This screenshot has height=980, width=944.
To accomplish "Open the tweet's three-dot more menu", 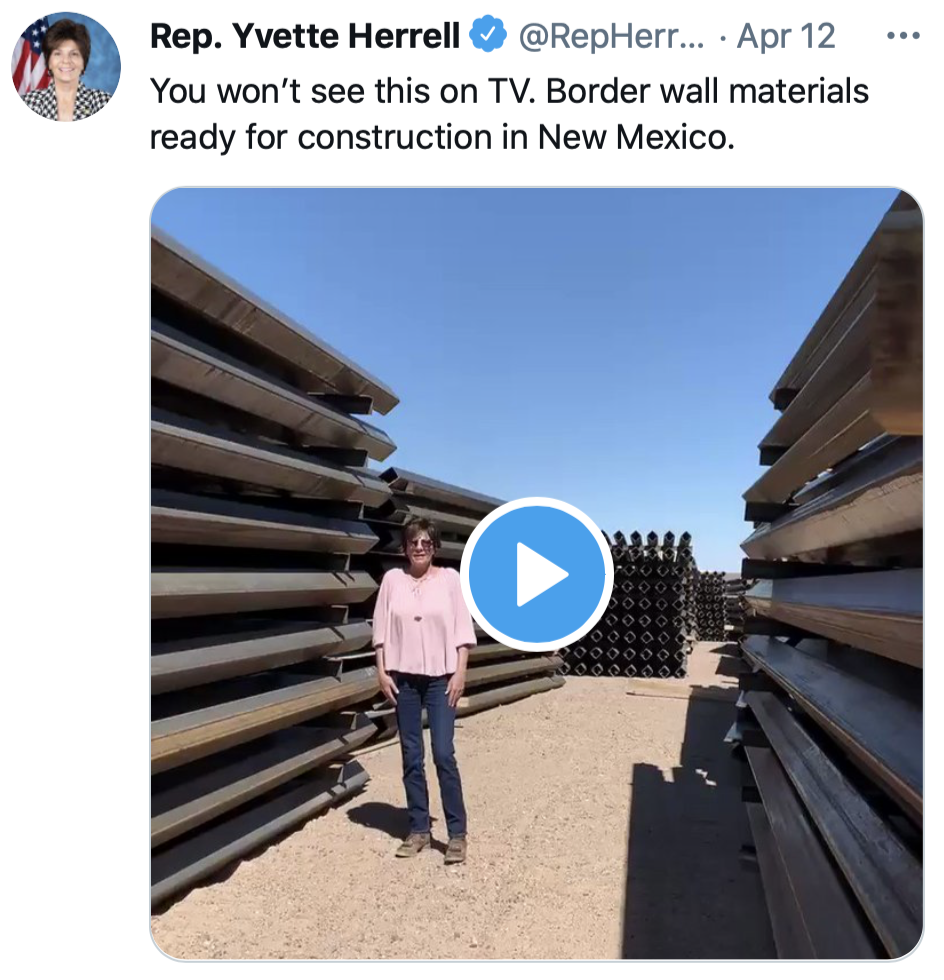I will click(903, 36).
